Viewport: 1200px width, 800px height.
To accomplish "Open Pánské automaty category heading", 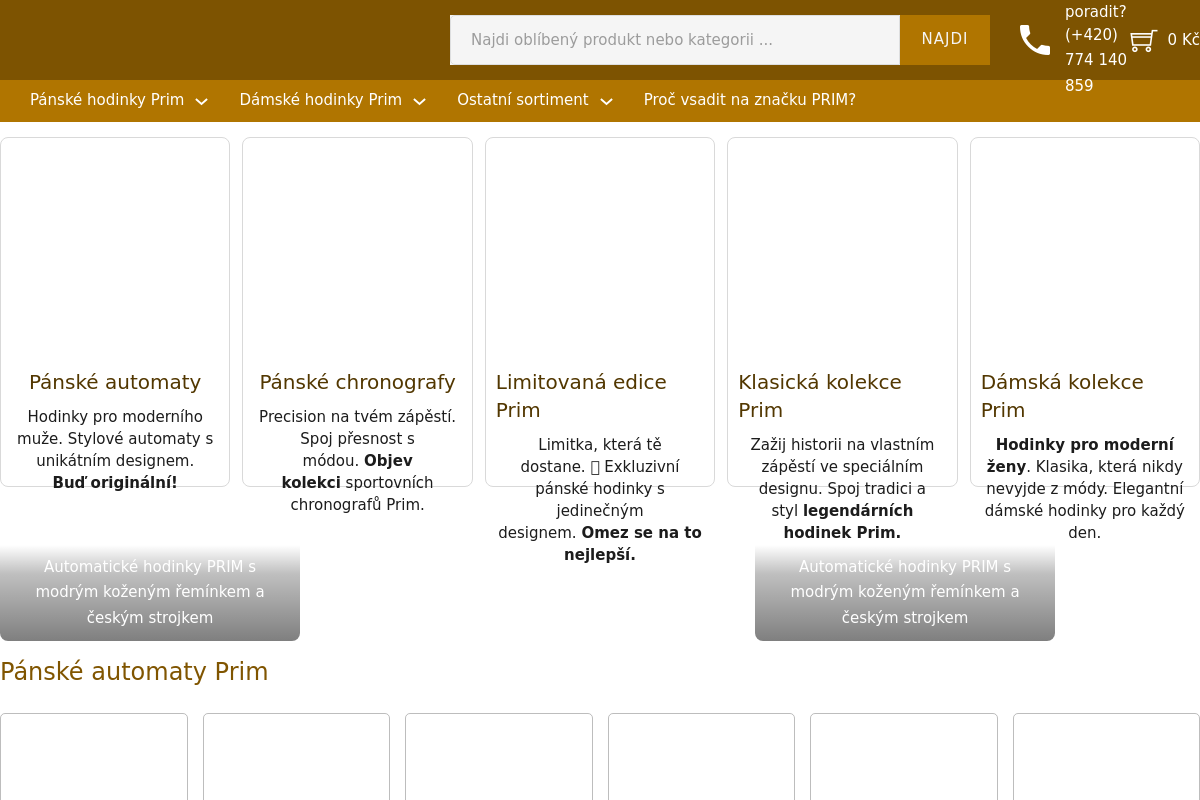I will tap(115, 382).
